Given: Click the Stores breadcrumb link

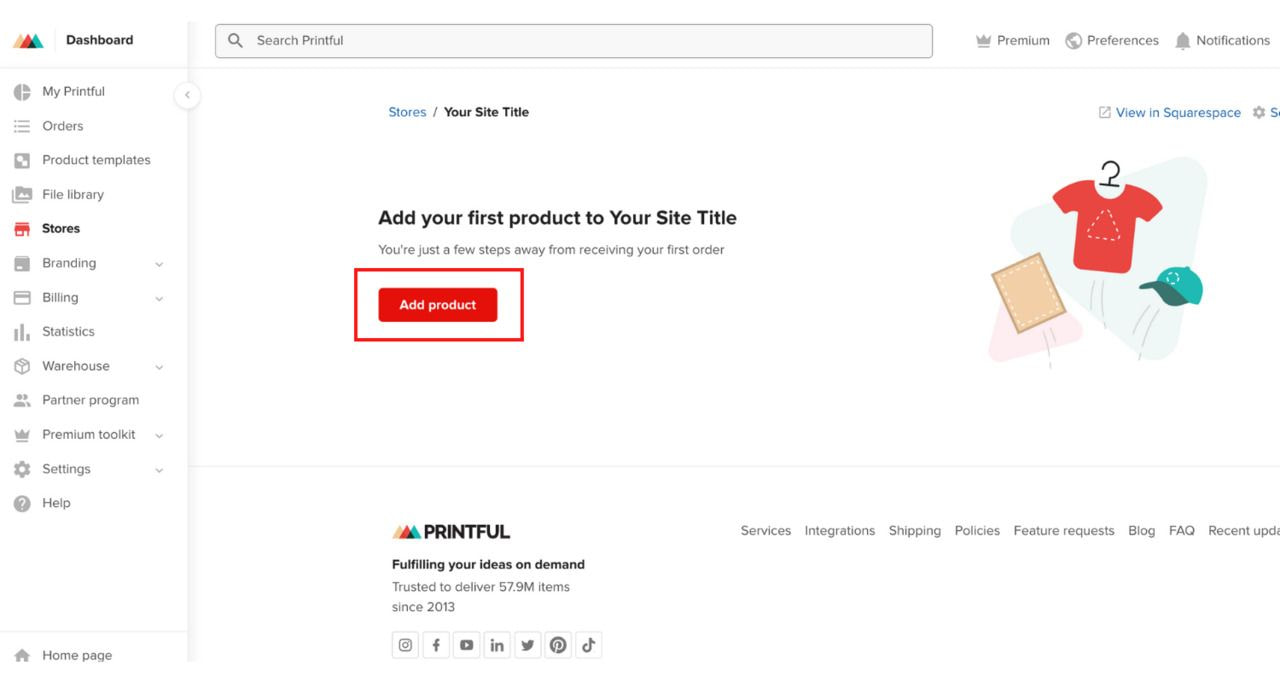Looking at the screenshot, I should click(407, 112).
